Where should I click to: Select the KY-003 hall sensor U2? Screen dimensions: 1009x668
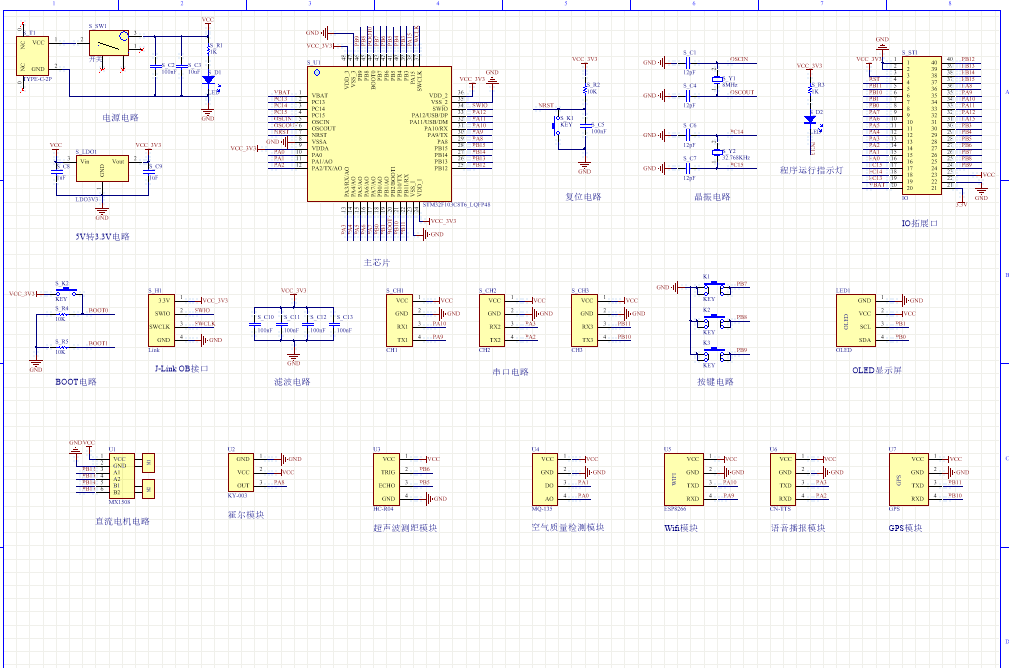coord(241,472)
